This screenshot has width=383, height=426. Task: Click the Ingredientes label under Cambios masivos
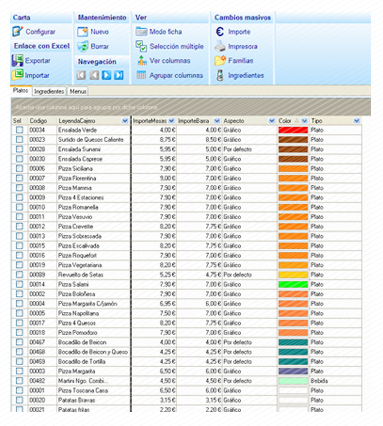click(x=246, y=75)
